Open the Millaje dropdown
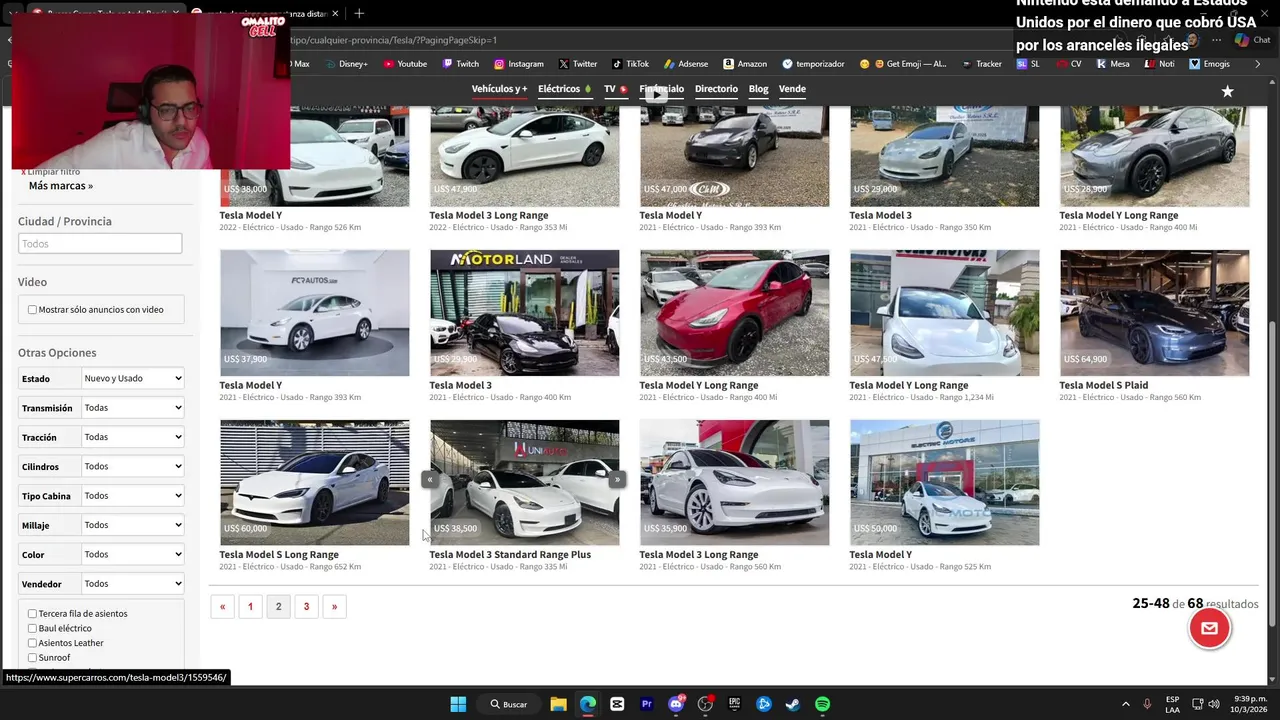This screenshot has height=720, width=1280. point(133,525)
